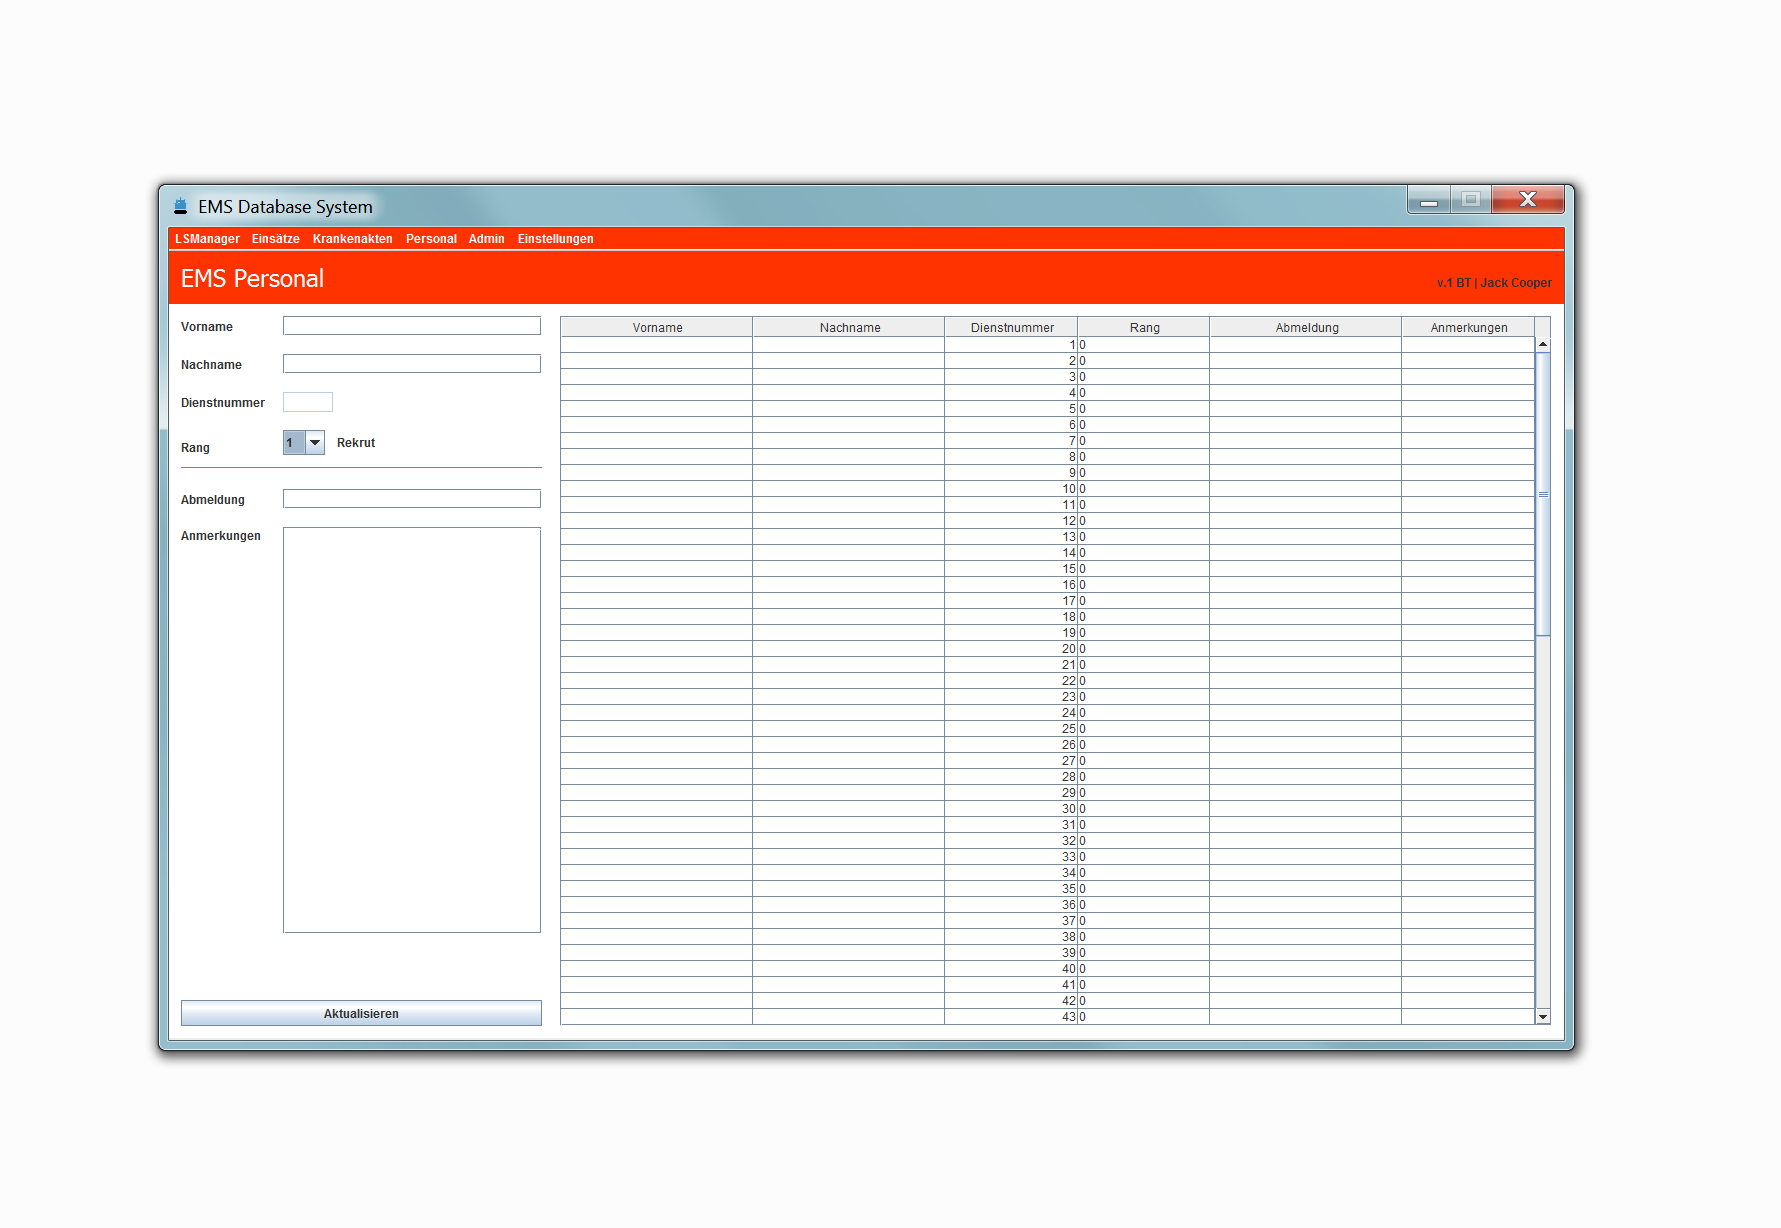
Task: Open the Admin menu
Action: (486, 239)
